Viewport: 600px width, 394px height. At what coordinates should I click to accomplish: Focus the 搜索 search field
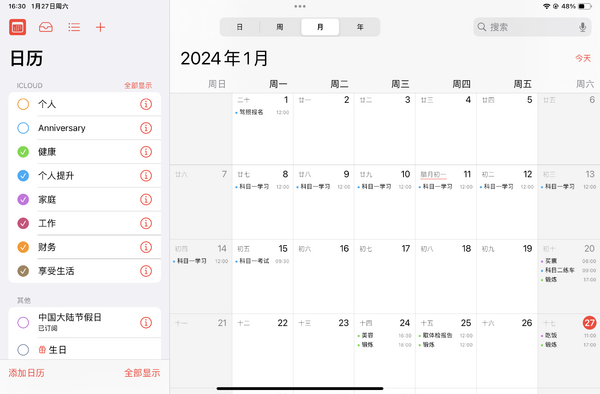(x=532, y=27)
